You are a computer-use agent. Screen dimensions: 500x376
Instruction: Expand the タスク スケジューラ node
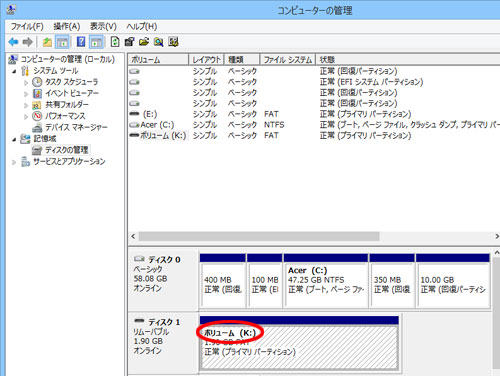pos(26,82)
